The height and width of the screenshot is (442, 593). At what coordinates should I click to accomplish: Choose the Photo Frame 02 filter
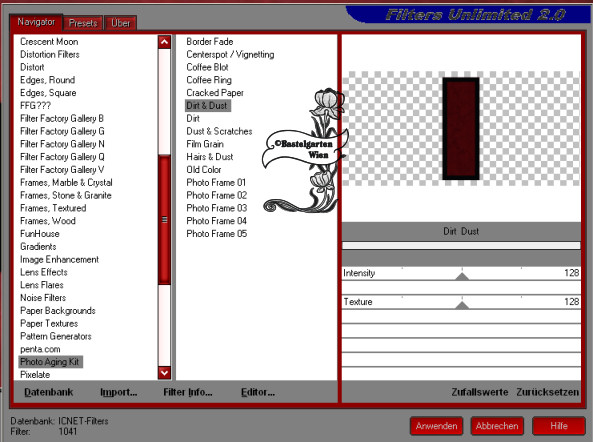point(216,195)
